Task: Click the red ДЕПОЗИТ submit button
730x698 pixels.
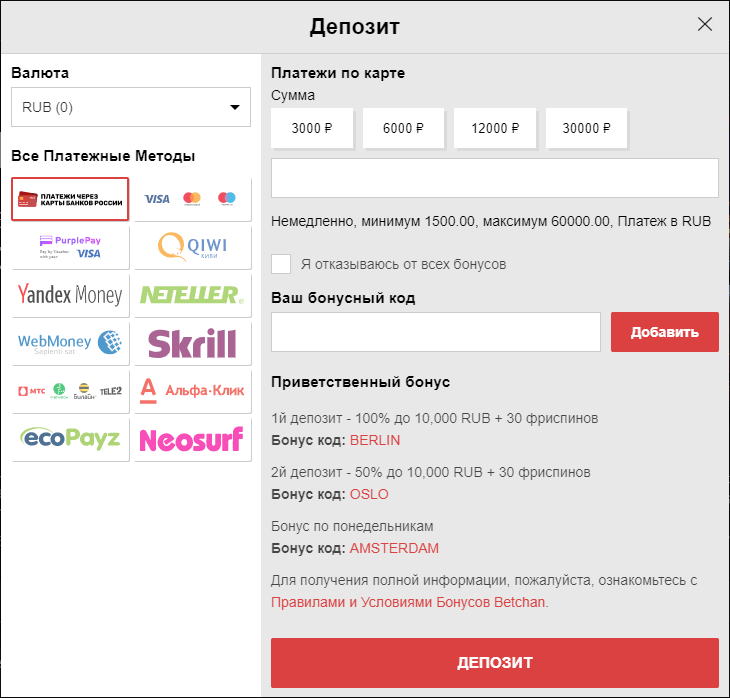Action: 495,662
